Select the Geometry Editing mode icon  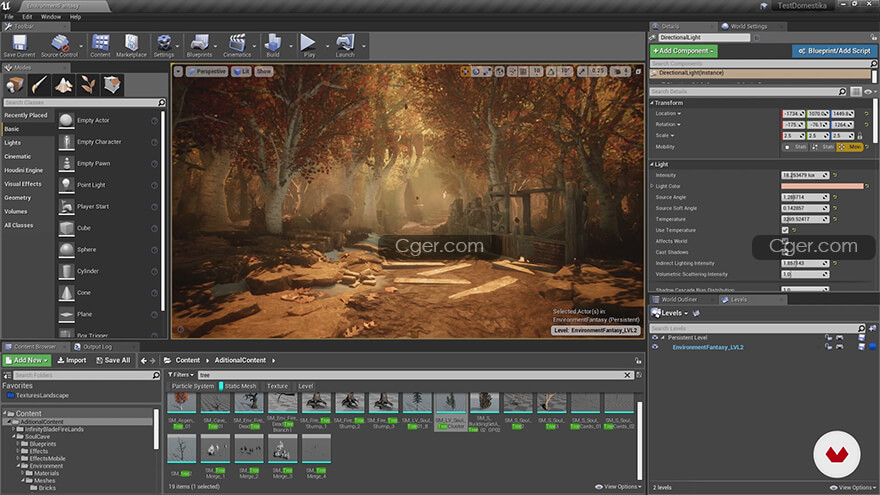[x=112, y=85]
